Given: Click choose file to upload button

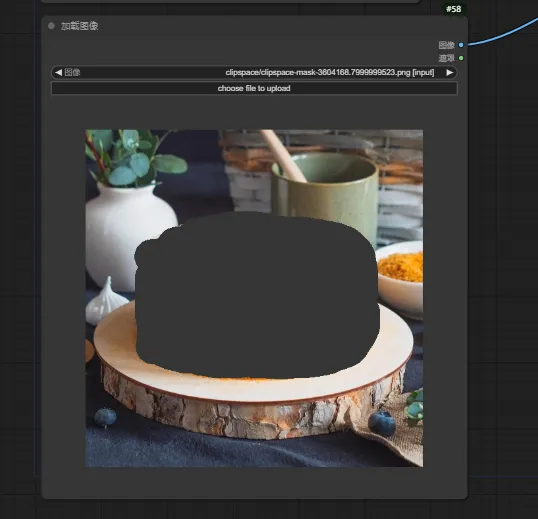Looking at the screenshot, I should click(254, 88).
